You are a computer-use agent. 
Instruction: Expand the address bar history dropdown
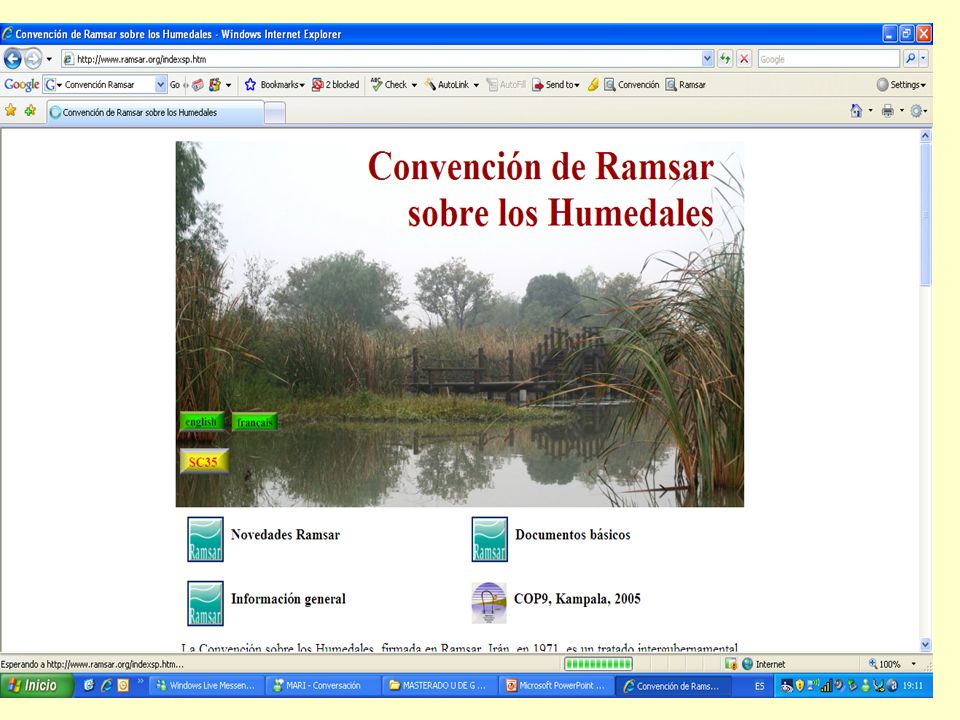point(708,59)
